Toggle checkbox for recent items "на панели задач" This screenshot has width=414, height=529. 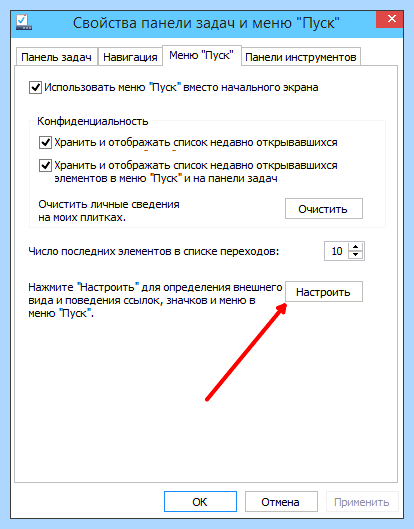[45, 166]
